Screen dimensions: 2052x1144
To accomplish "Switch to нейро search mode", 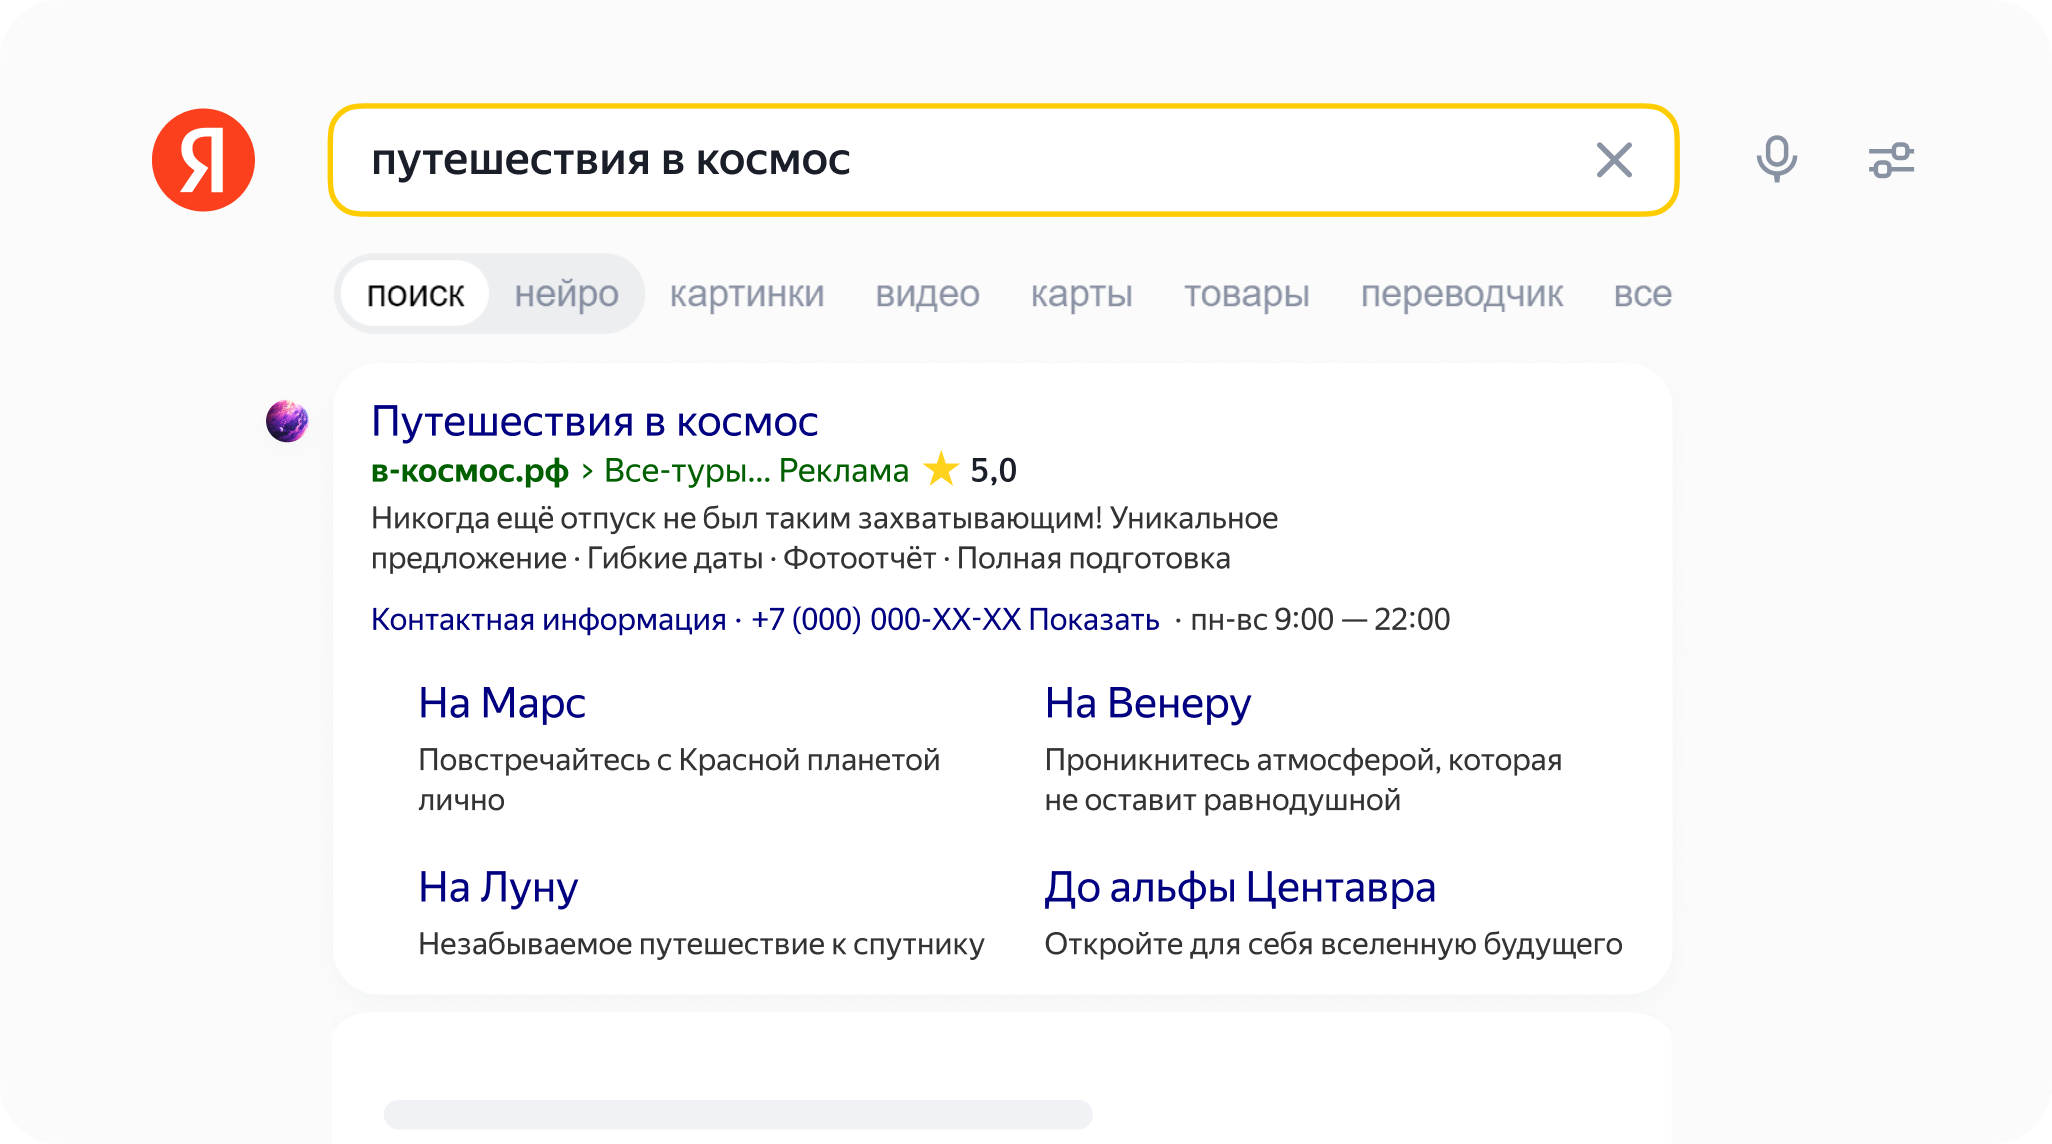I will (566, 294).
